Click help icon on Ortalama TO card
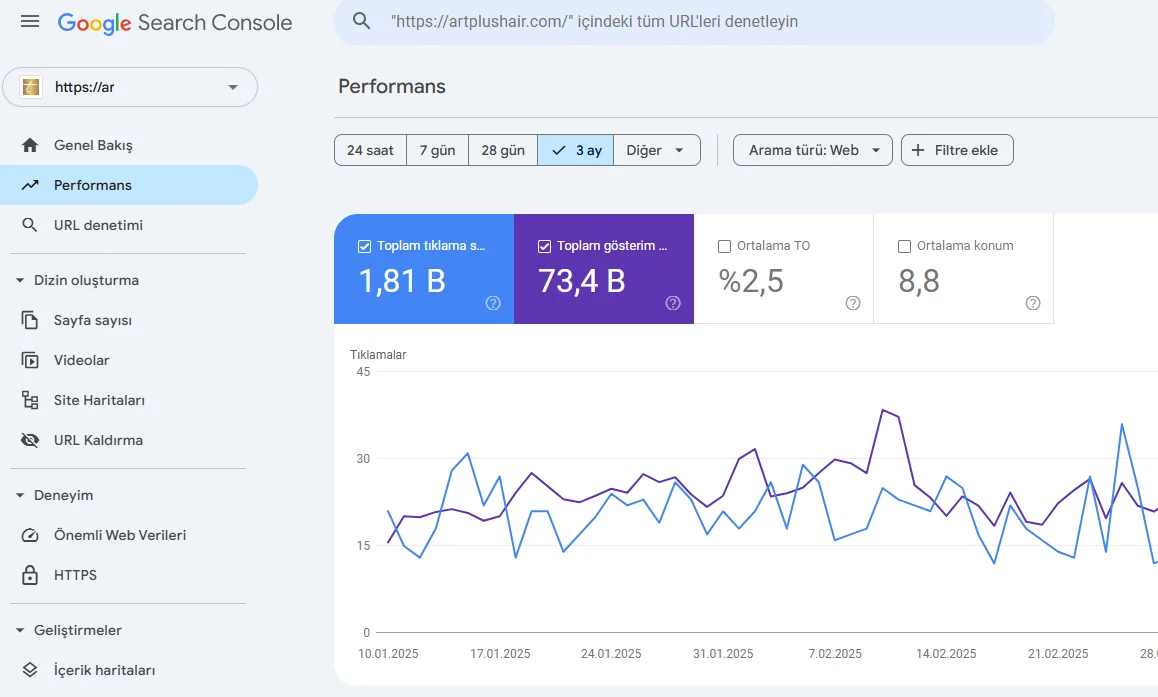1158x697 pixels. (853, 303)
